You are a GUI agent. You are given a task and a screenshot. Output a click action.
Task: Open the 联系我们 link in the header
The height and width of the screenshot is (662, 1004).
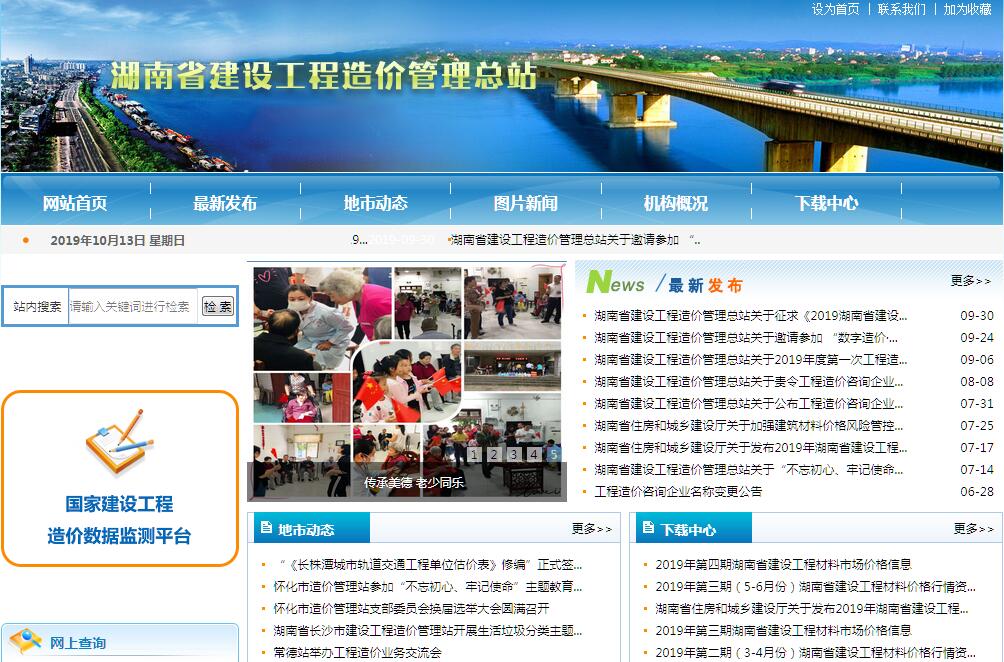coord(902,9)
